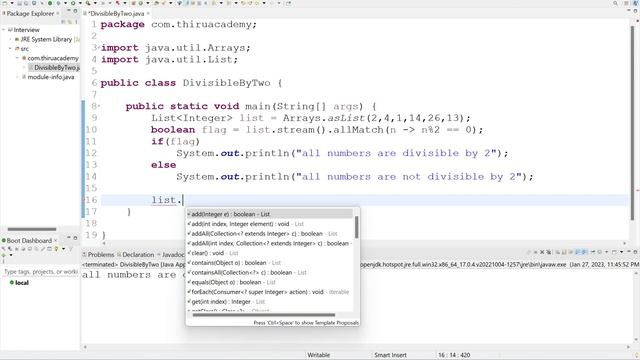Choose the forEach(Consumer) proposal

(269, 292)
